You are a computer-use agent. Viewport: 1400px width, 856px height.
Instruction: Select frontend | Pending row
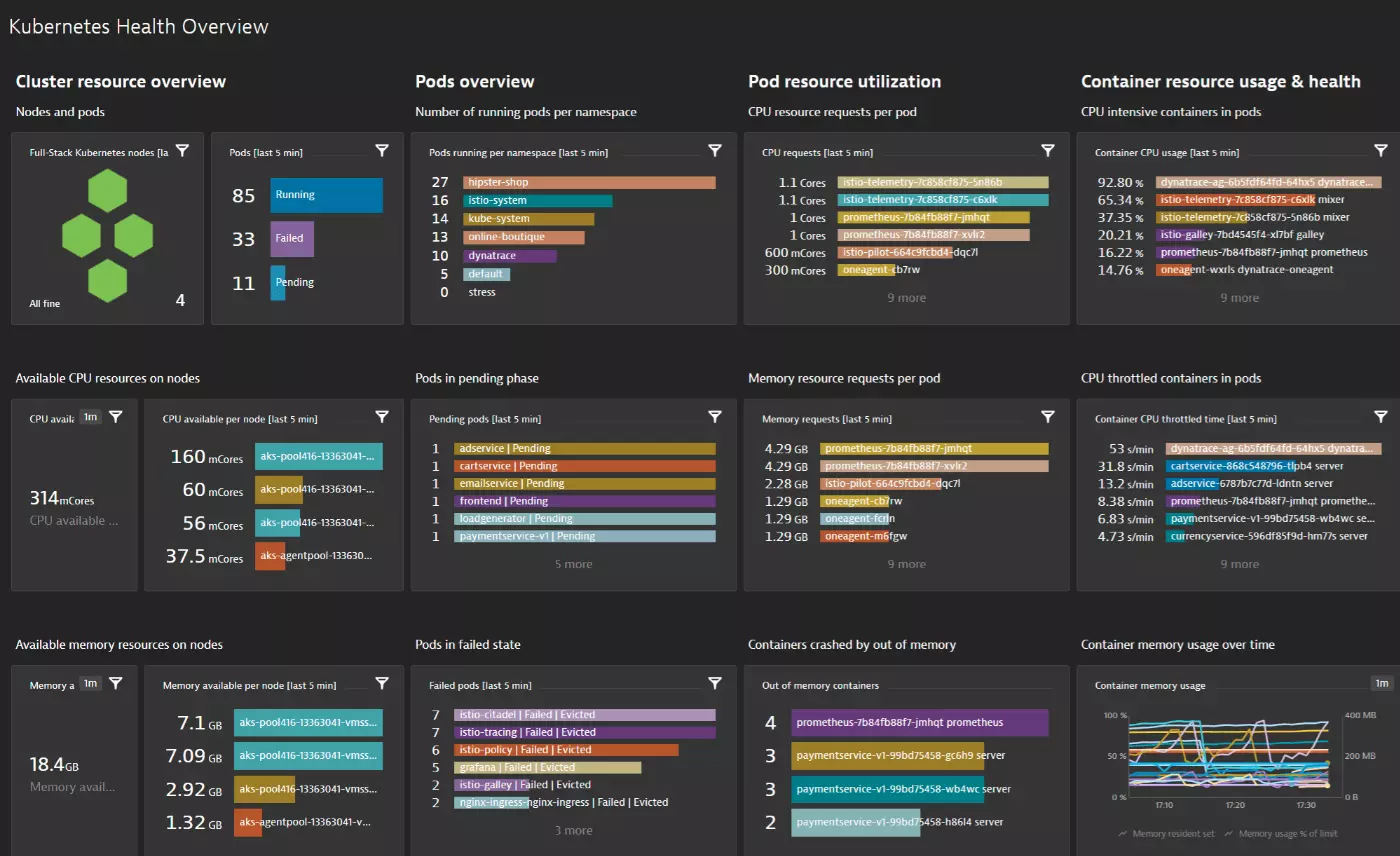[x=585, y=501]
